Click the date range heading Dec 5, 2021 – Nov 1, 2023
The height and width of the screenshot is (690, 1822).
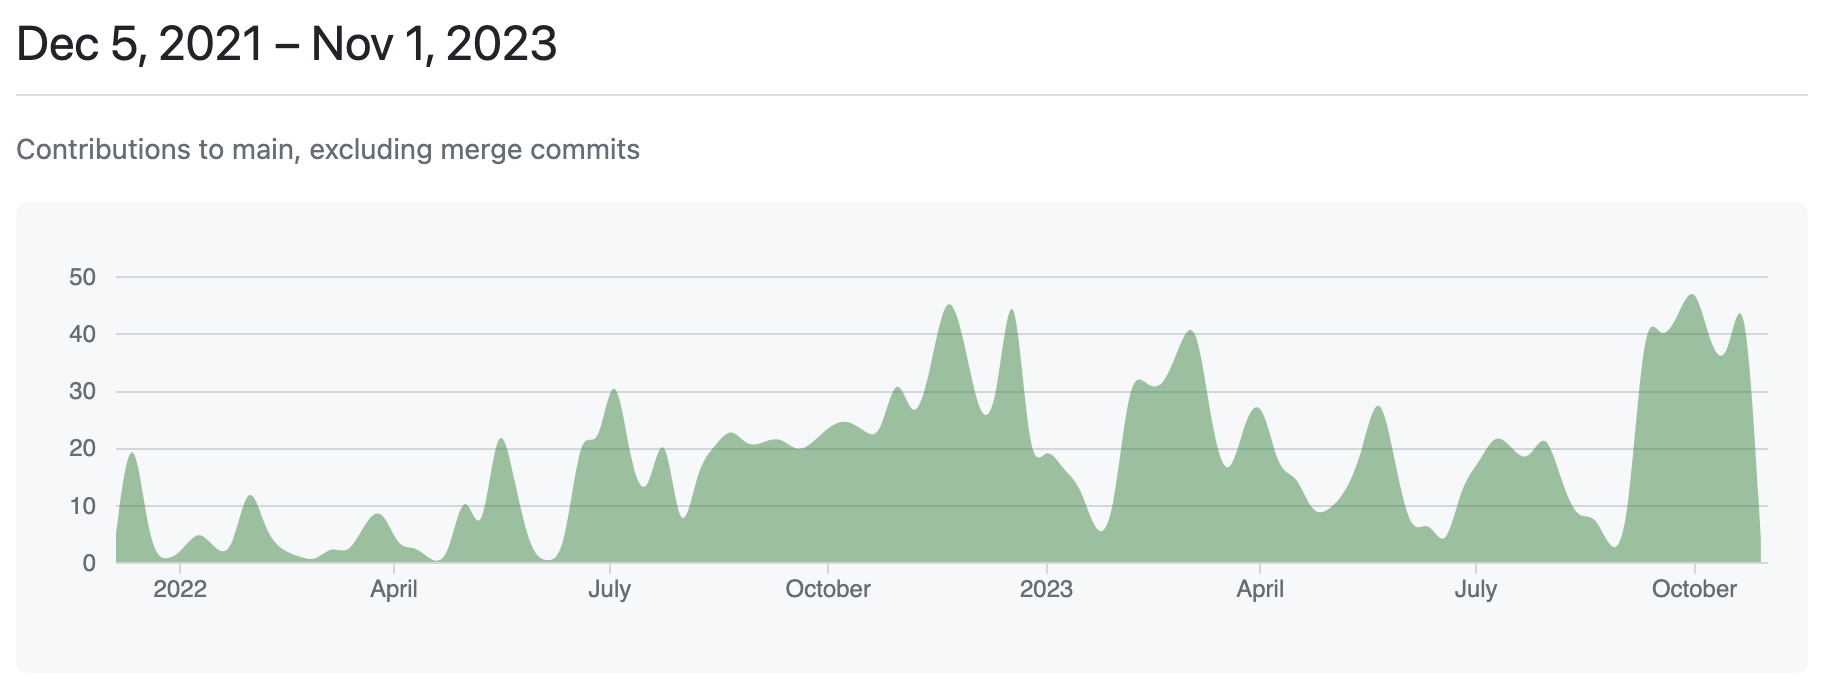tap(287, 44)
